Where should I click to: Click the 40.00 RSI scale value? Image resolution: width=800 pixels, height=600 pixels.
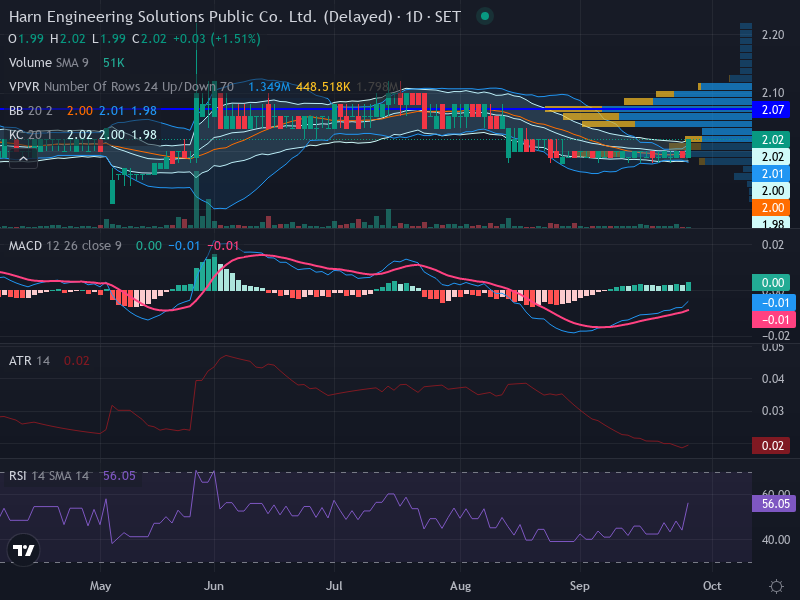776,540
